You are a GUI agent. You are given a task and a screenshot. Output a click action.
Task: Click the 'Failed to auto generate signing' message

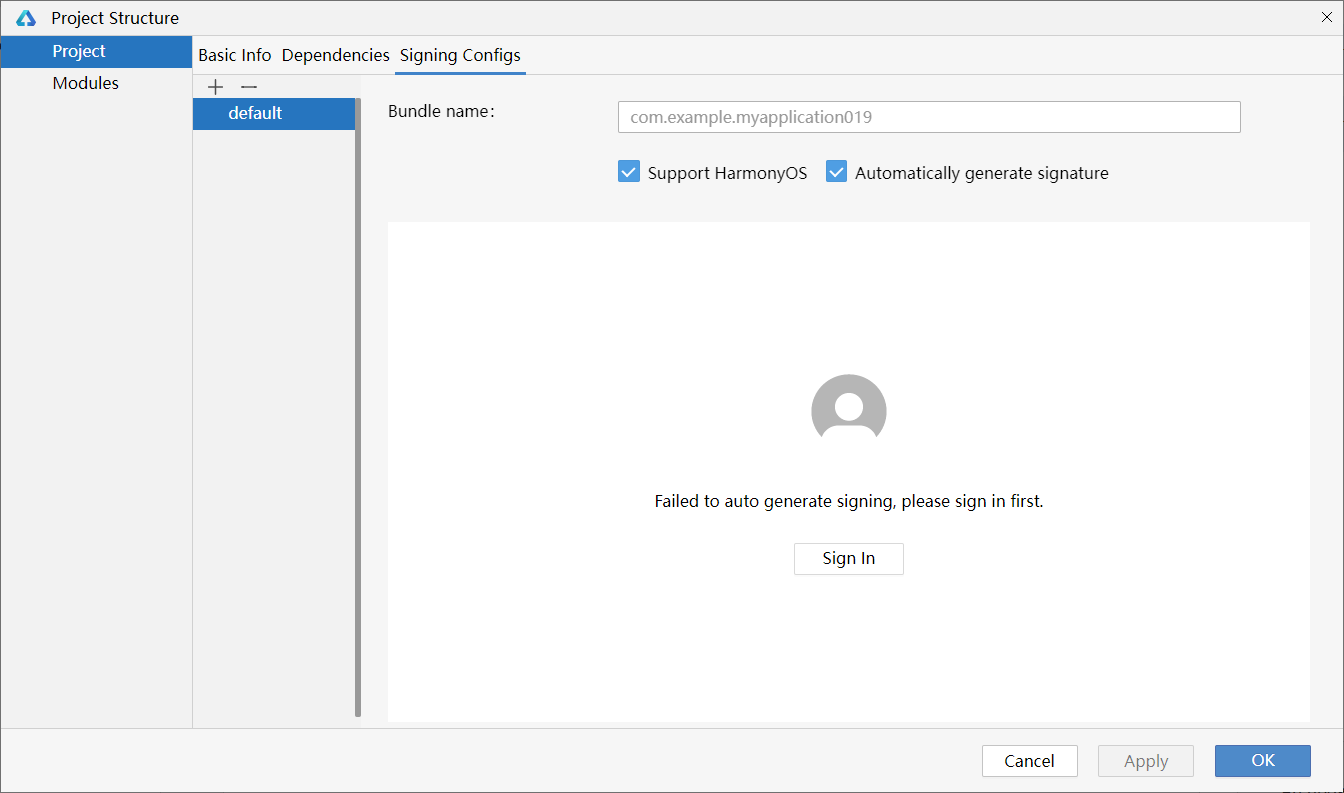click(x=848, y=501)
